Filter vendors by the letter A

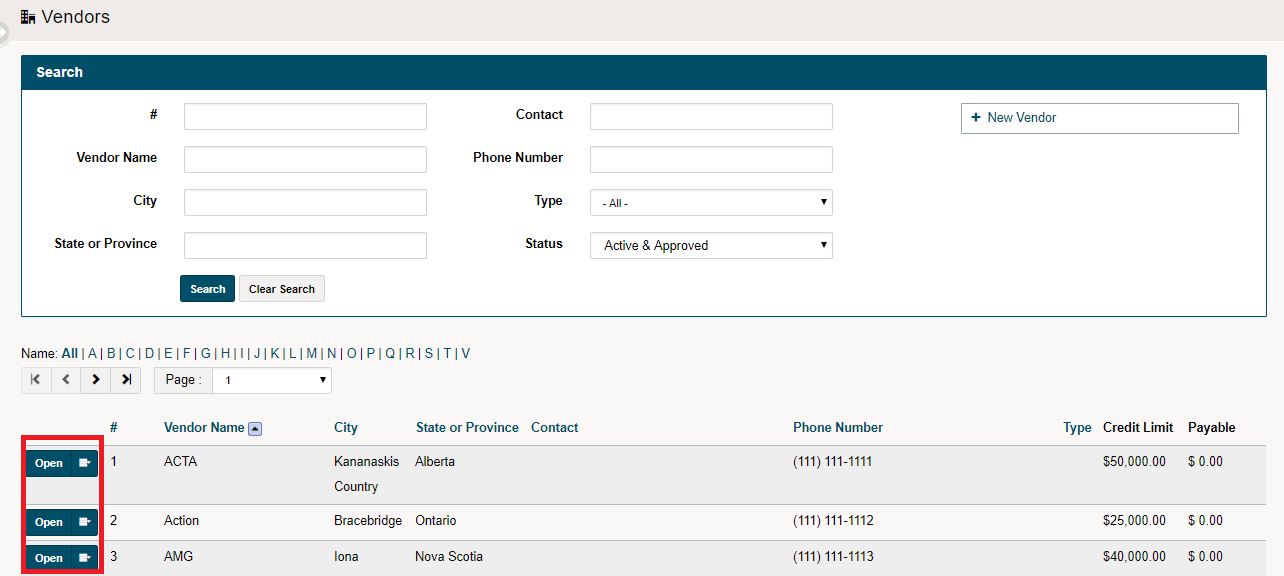click(91, 353)
